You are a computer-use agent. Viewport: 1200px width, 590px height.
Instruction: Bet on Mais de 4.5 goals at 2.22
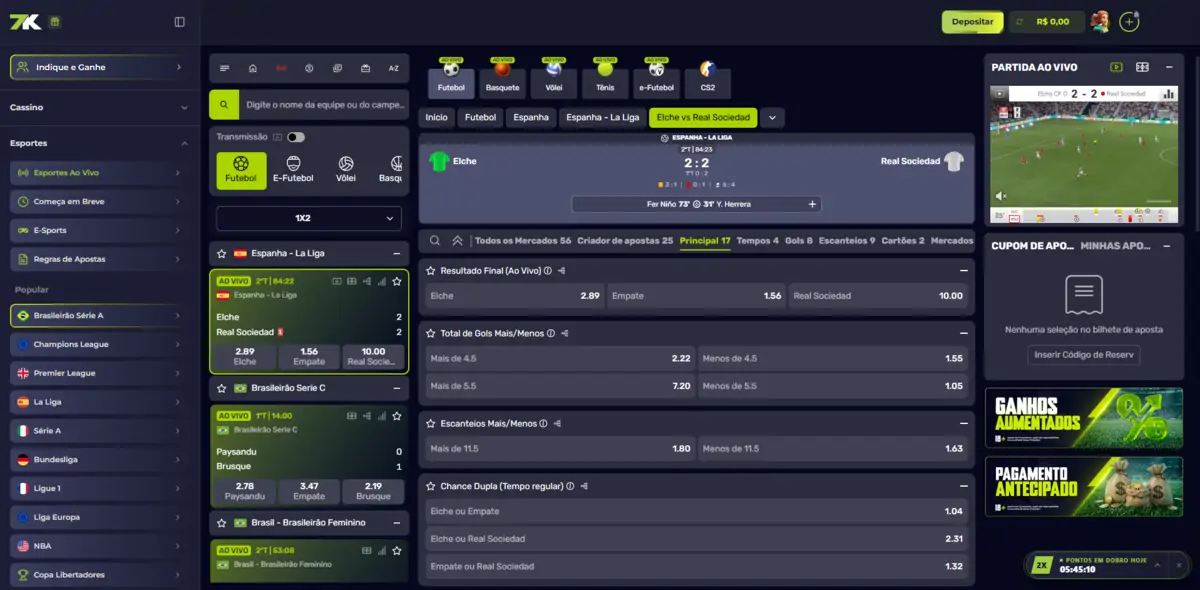point(560,358)
